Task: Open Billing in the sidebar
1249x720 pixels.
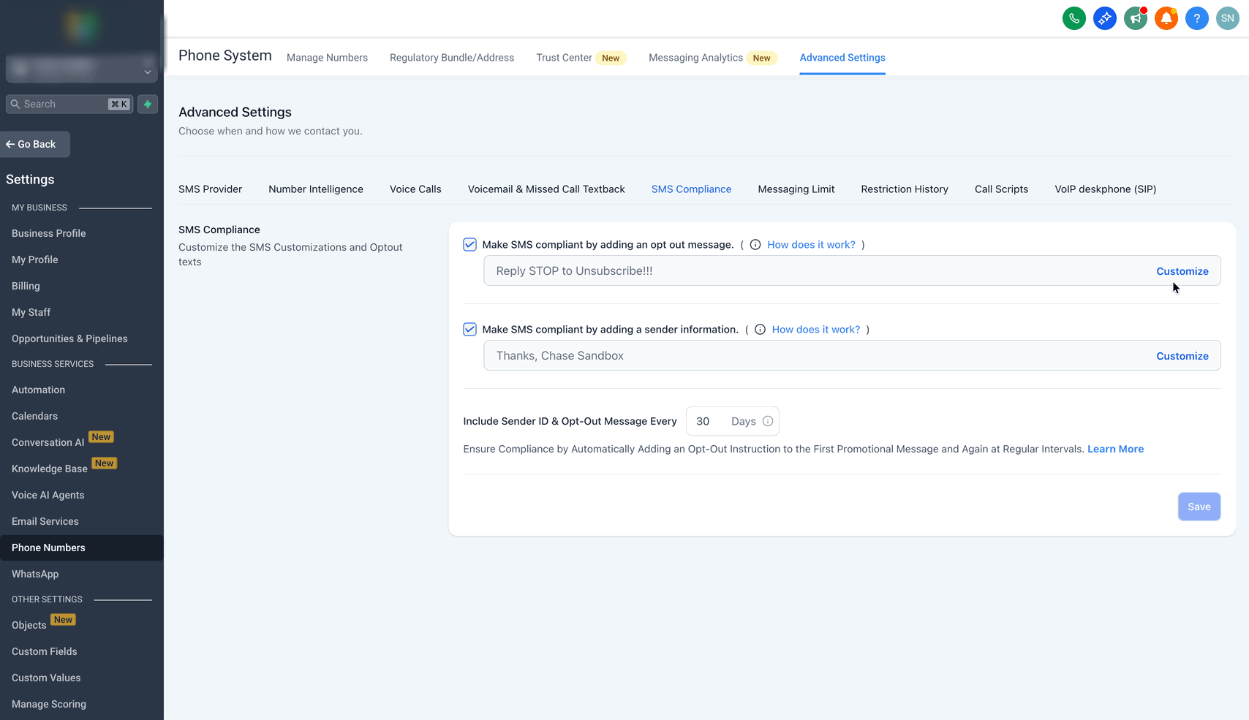Action: (26, 286)
